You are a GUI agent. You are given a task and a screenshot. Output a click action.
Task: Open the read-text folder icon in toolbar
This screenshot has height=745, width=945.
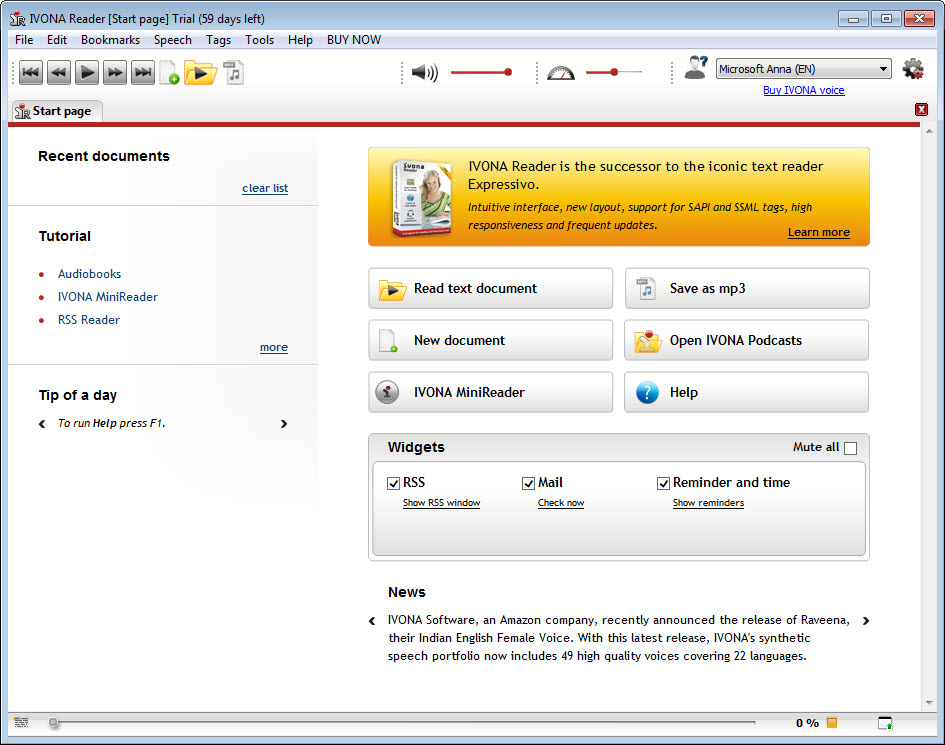coord(200,73)
